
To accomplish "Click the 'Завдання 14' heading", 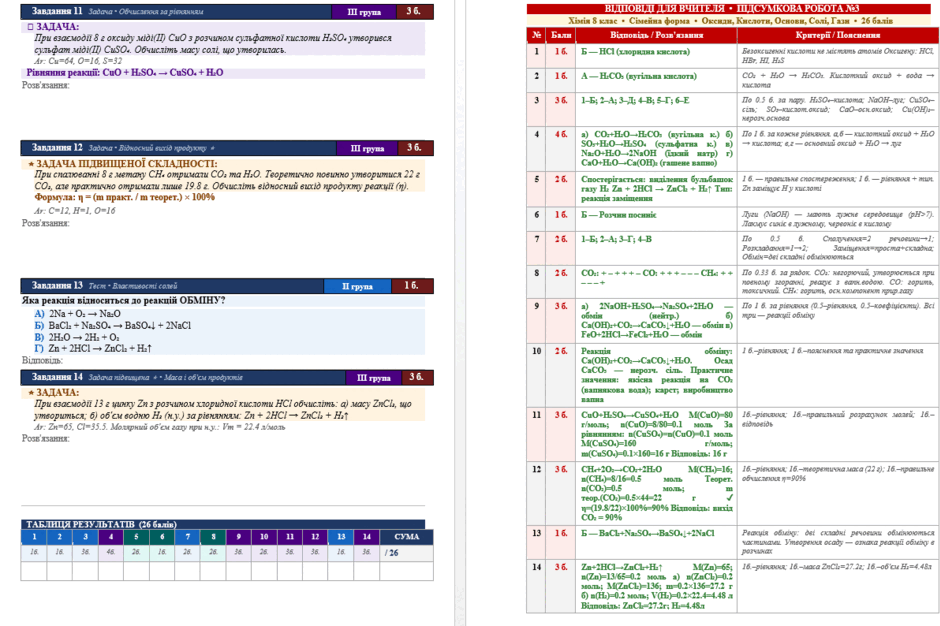I will point(57,377).
